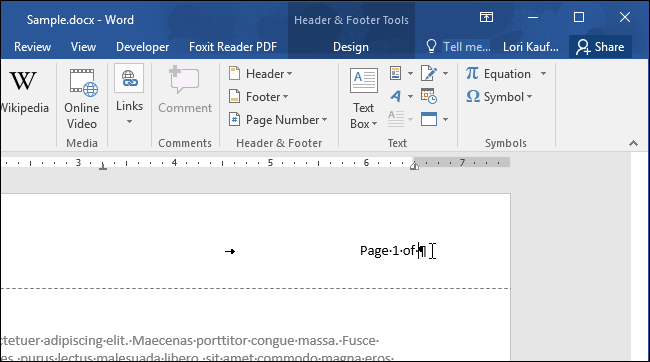Open the Wikipedia add-in

point(24,92)
